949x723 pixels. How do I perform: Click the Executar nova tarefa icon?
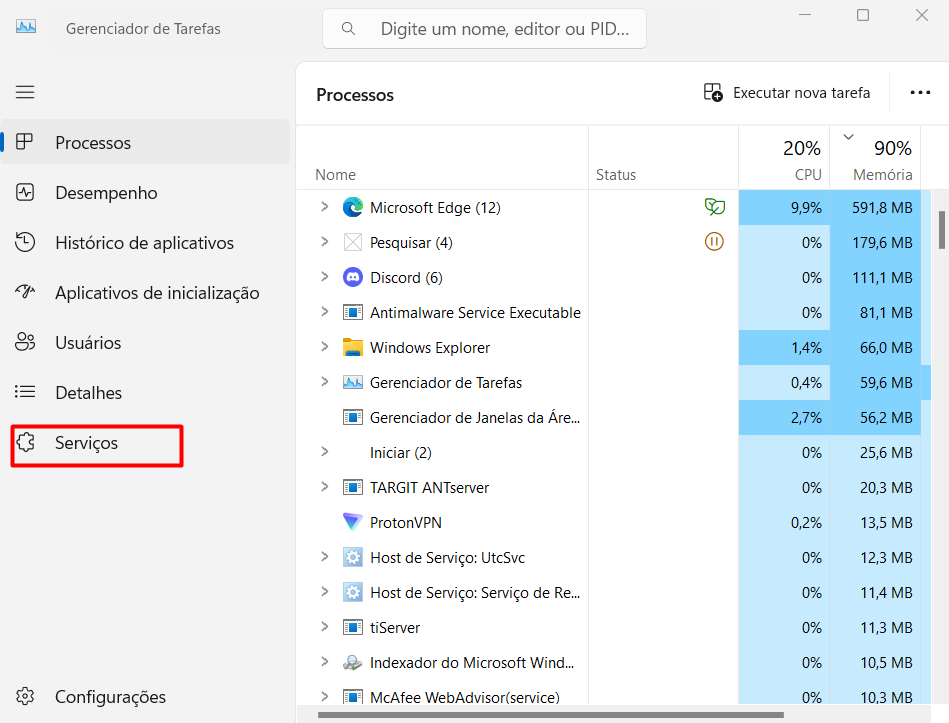pyautogui.click(x=713, y=93)
